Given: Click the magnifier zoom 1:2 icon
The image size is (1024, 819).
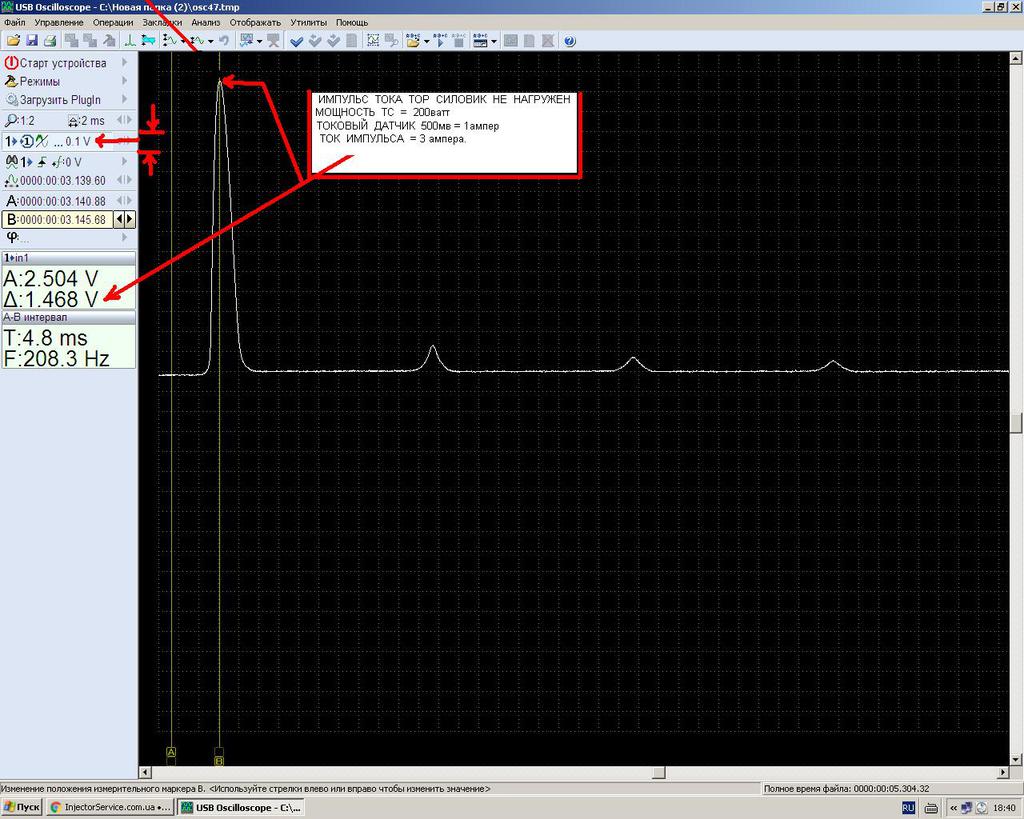Looking at the screenshot, I should coord(11,121).
